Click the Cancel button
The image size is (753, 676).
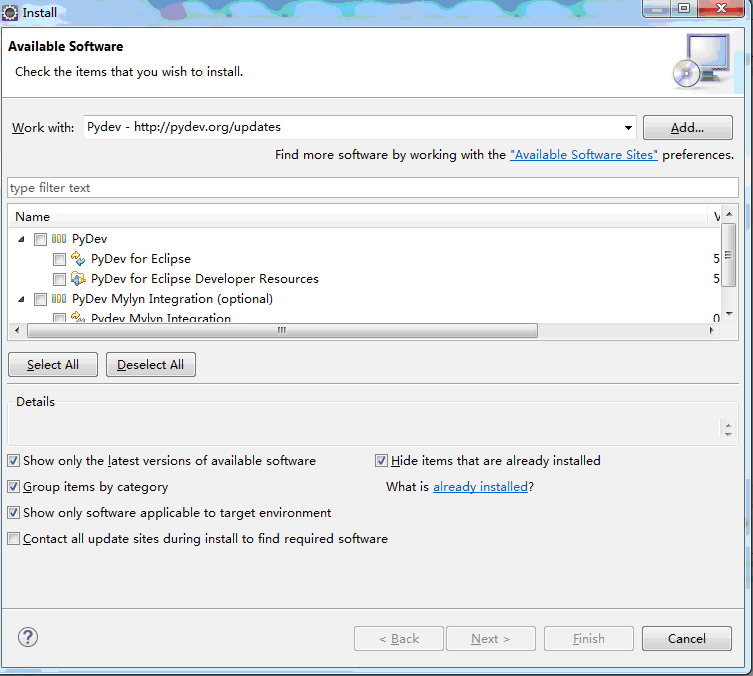point(687,639)
